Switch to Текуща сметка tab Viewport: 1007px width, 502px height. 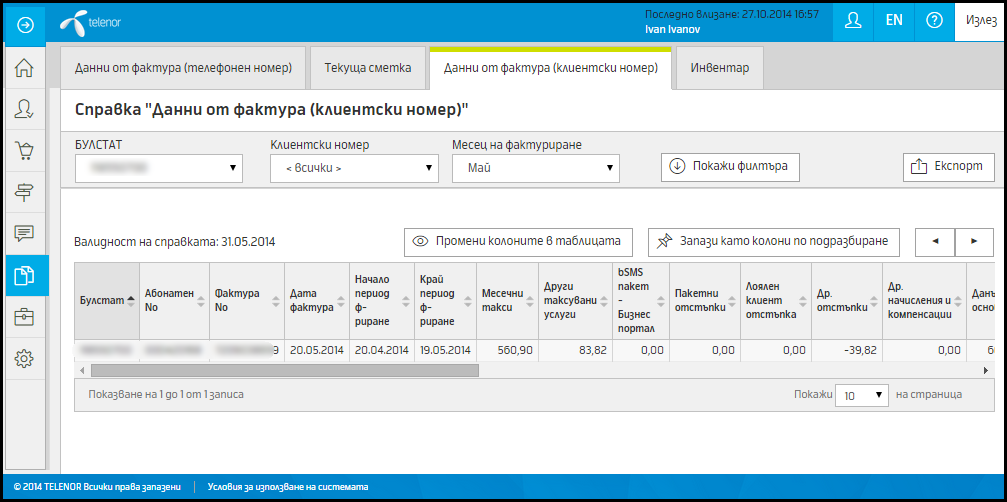click(368, 68)
